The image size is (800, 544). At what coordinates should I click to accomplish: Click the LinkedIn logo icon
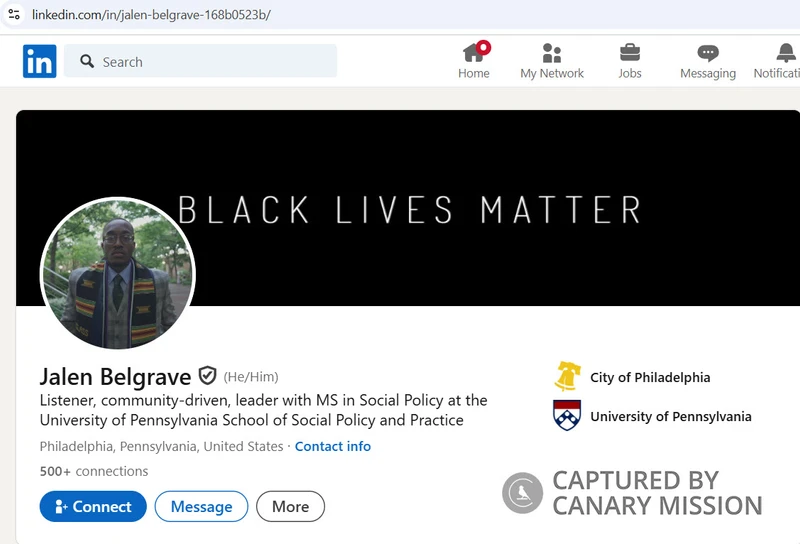39,61
